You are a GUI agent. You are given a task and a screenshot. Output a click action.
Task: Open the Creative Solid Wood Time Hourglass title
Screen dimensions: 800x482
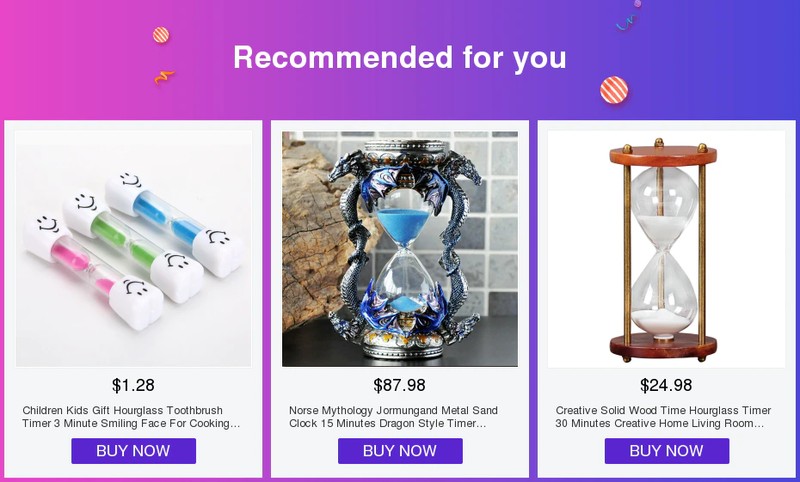[663, 417]
